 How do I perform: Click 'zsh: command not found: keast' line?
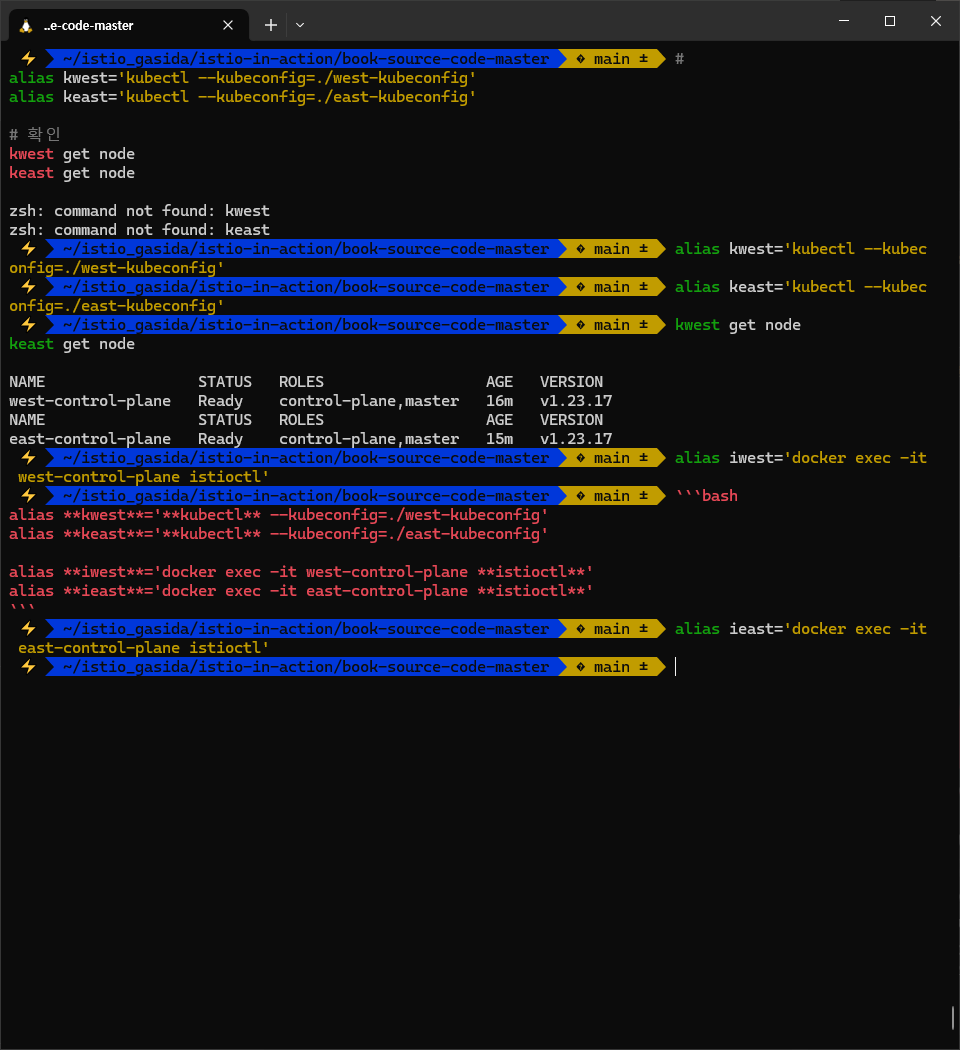point(139,230)
